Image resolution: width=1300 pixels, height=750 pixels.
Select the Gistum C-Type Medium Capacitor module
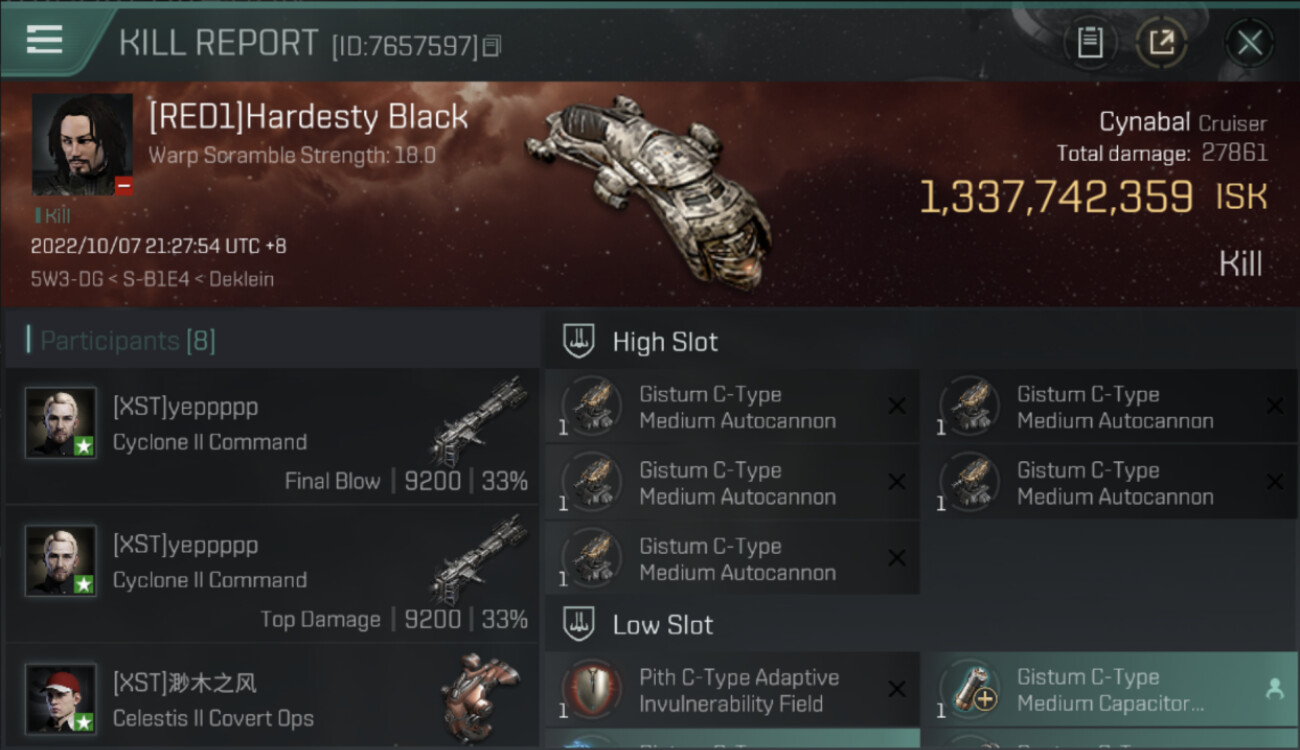click(x=1110, y=690)
